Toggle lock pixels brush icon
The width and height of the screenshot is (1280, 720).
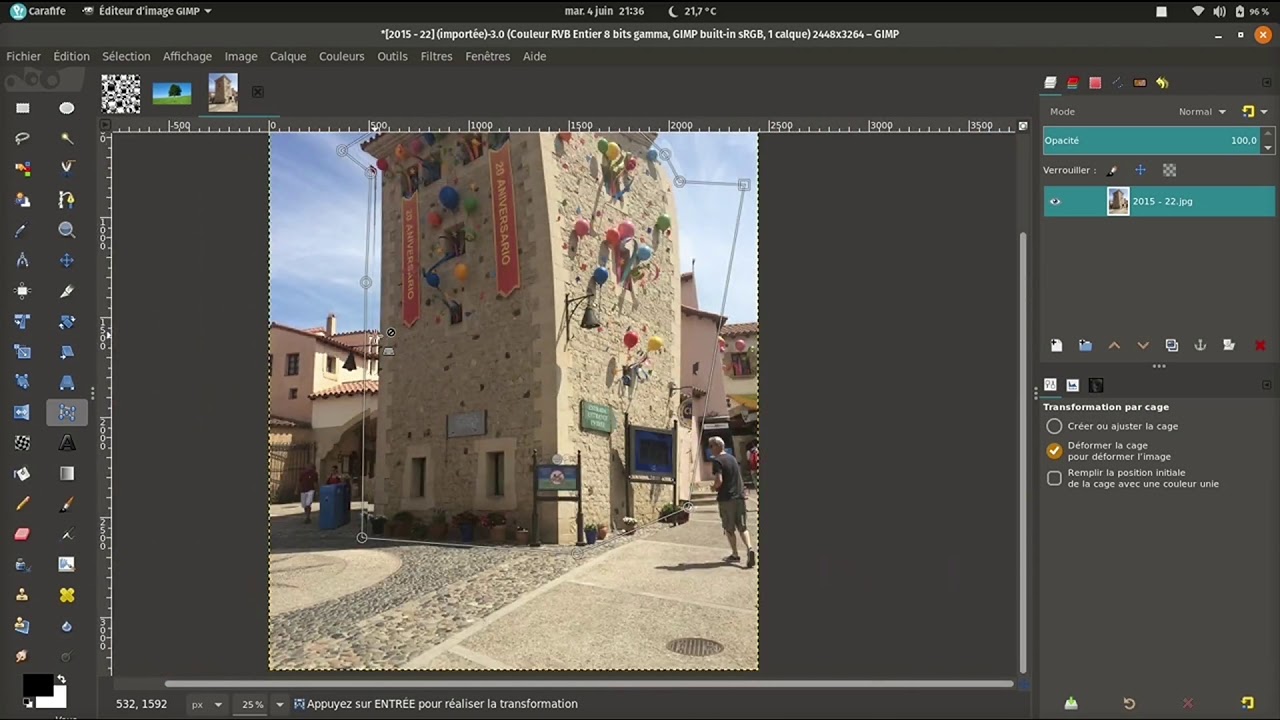click(1111, 170)
